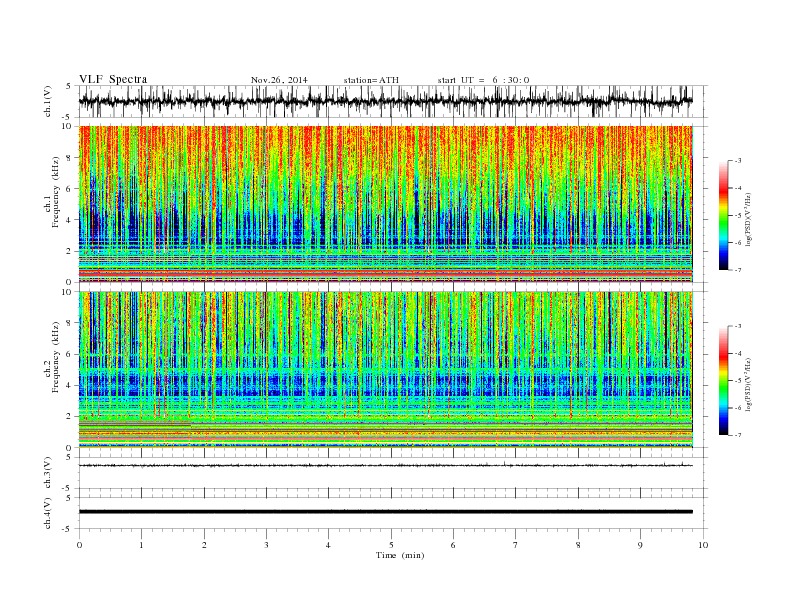Click the "9" tick on the time axis
Image resolution: width=792 pixels, height=612 pixels.
[x=640, y=545]
